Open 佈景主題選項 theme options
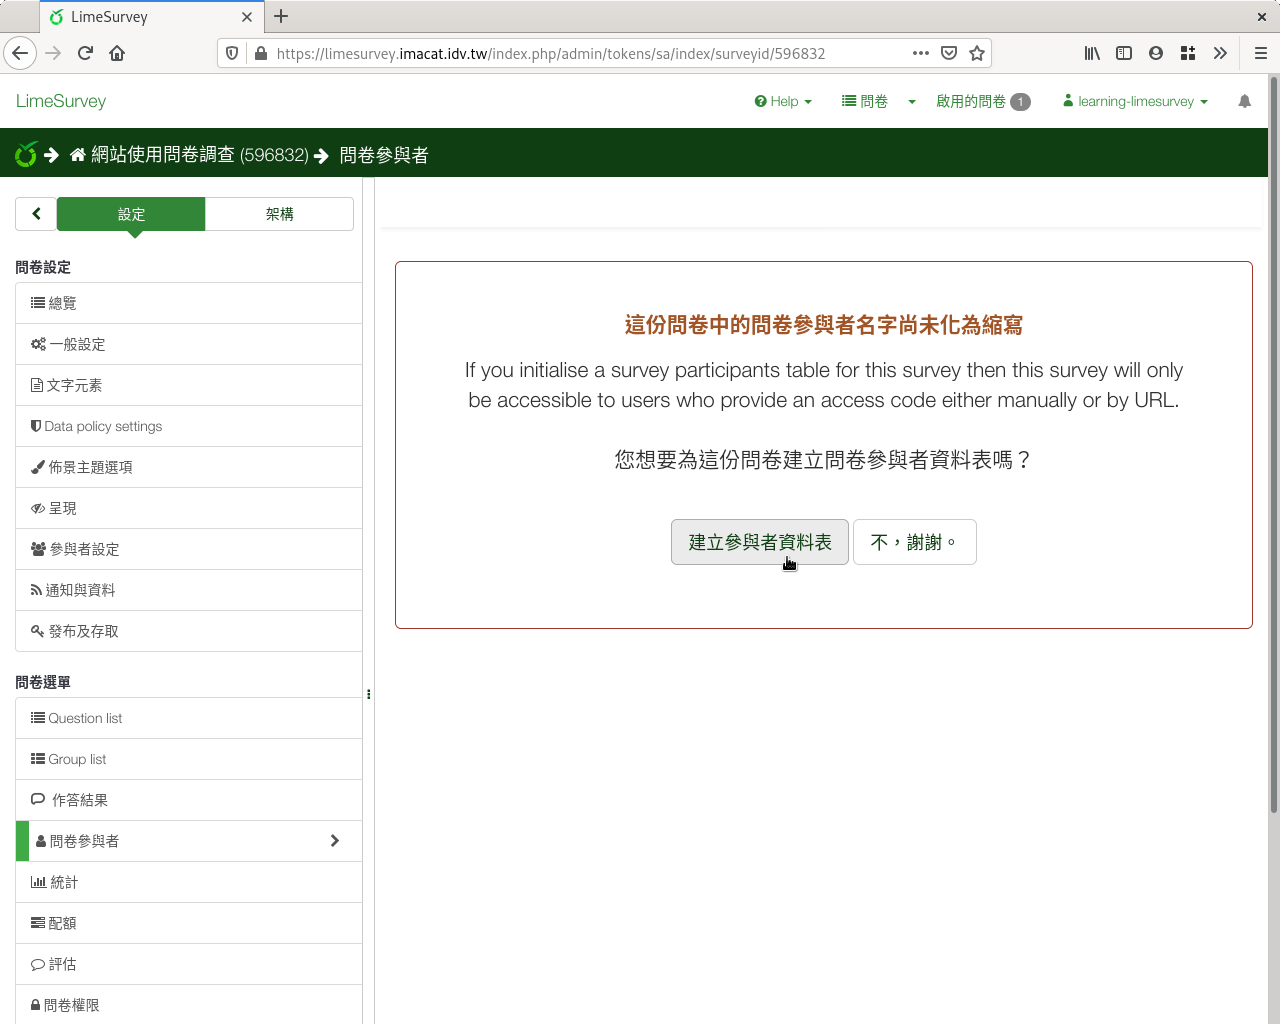This screenshot has height=1024, width=1280. tap(189, 467)
